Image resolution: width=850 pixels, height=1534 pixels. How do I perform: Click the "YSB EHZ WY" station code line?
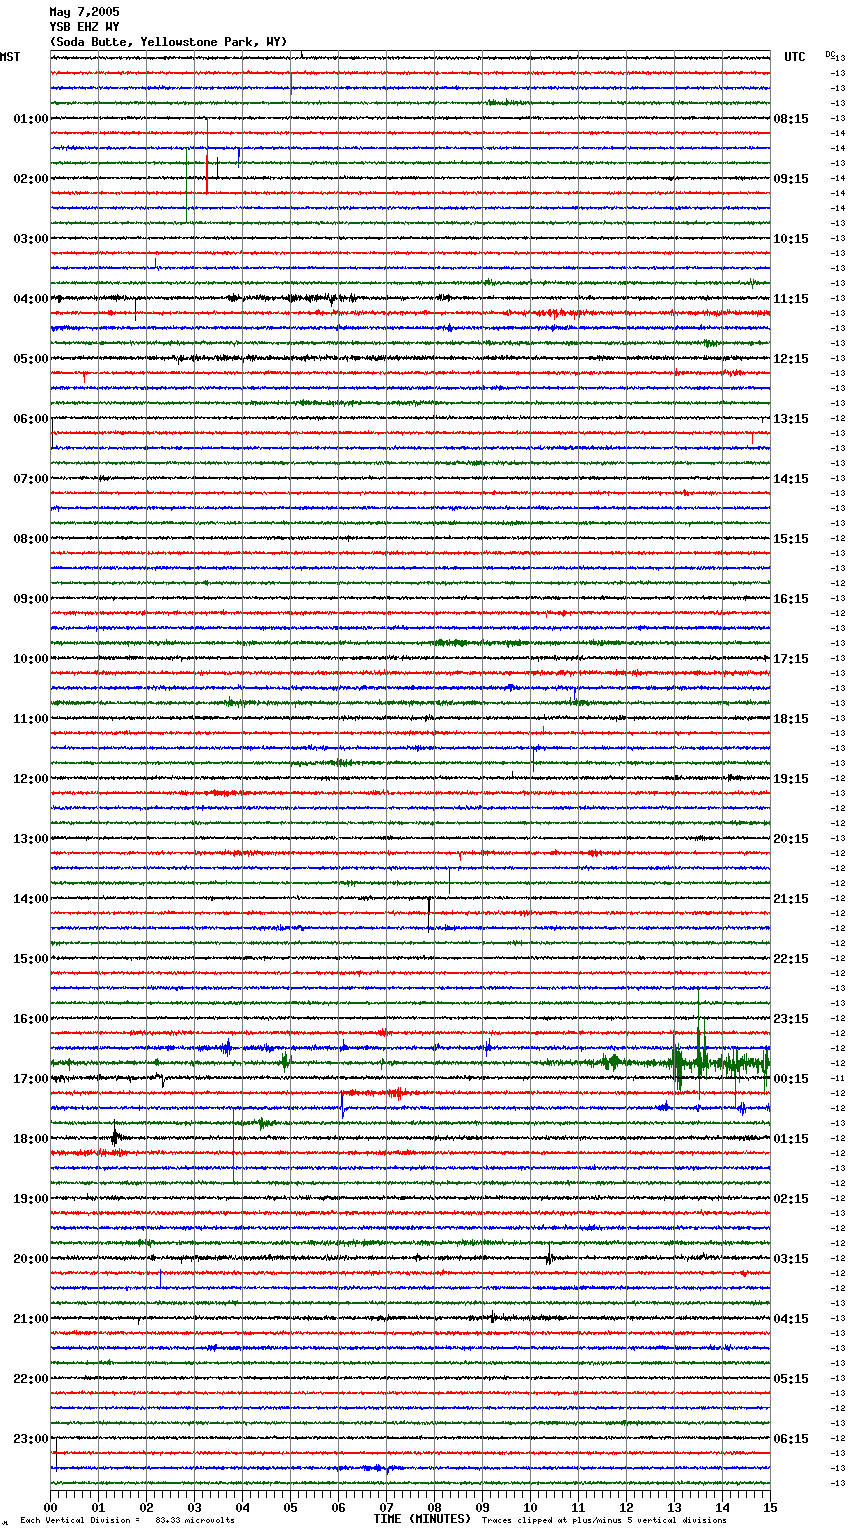coord(84,27)
